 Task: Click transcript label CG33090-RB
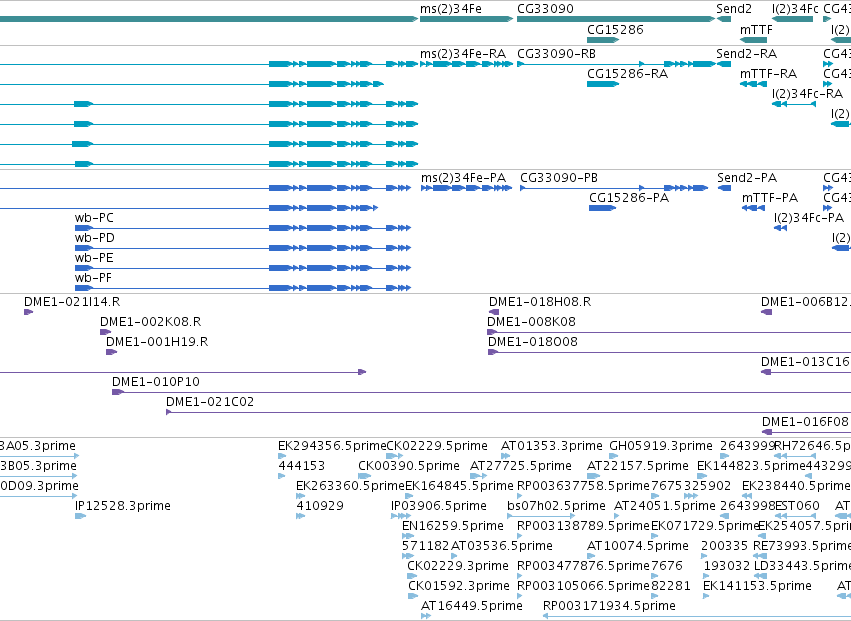coord(556,54)
